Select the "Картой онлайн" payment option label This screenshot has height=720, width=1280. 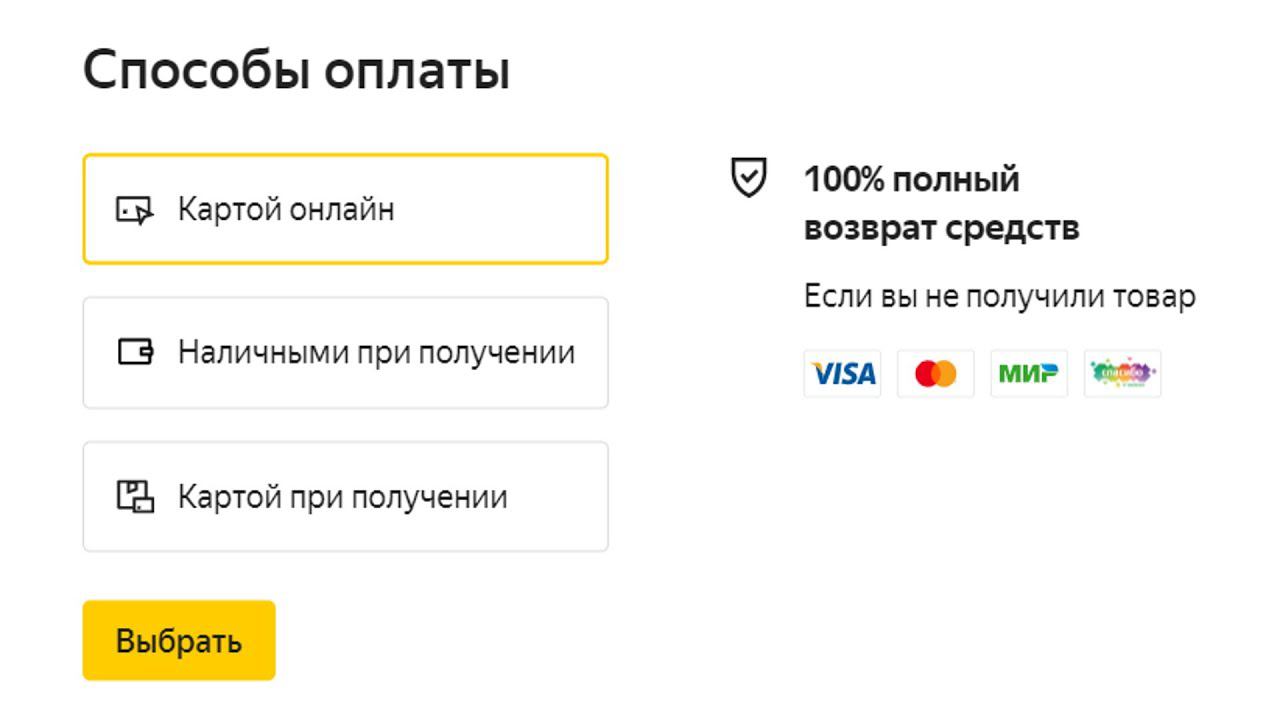286,210
